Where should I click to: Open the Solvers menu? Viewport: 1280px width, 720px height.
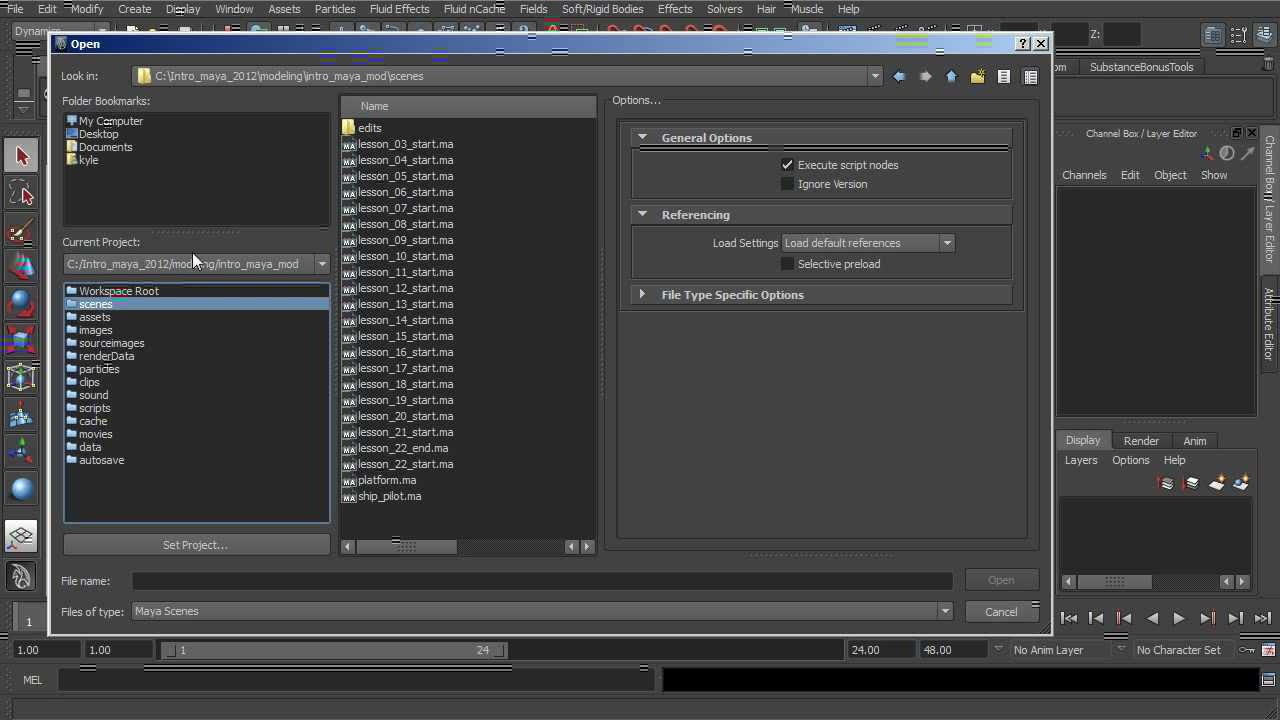pyautogui.click(x=724, y=9)
